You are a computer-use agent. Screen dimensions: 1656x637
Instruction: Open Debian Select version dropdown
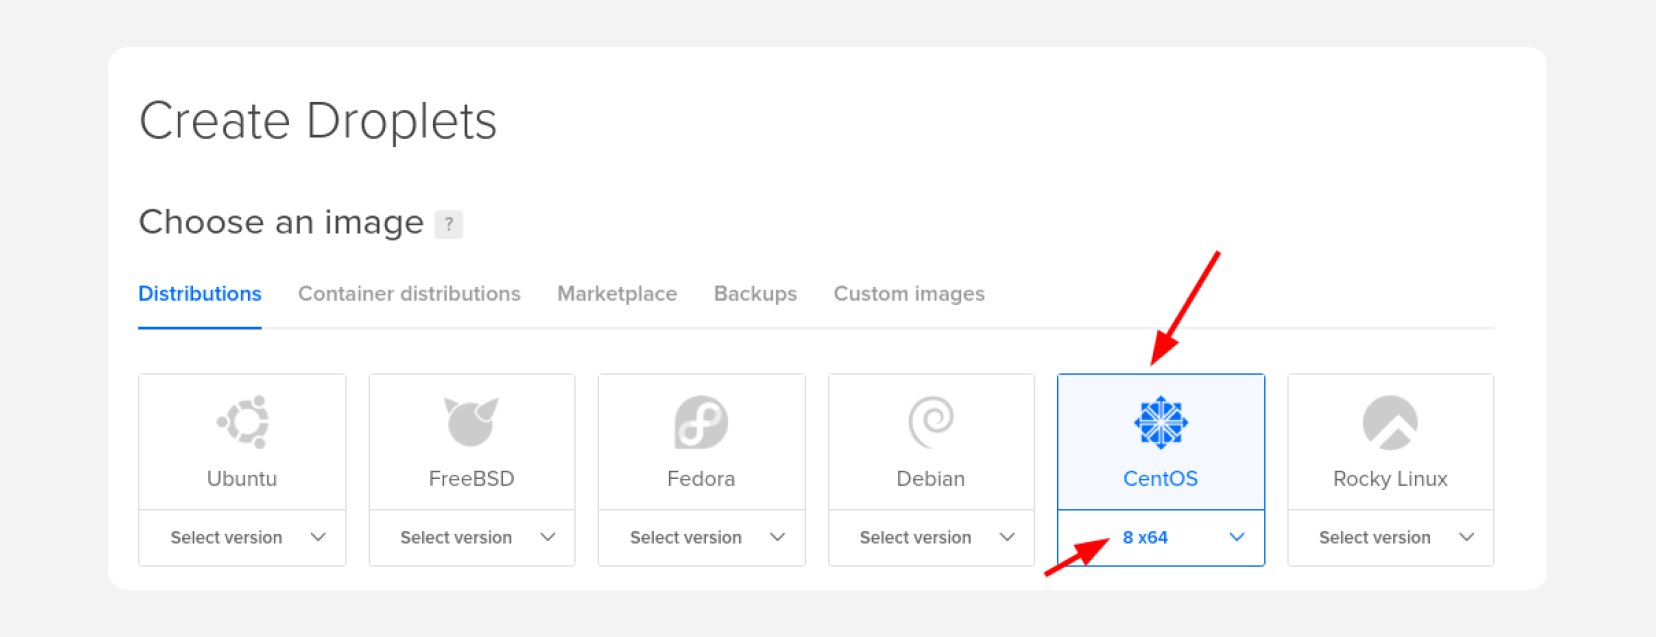tap(931, 538)
